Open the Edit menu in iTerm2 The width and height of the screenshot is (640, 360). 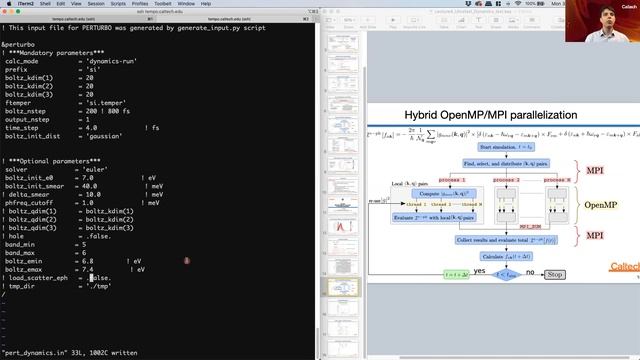(x=61, y=4)
